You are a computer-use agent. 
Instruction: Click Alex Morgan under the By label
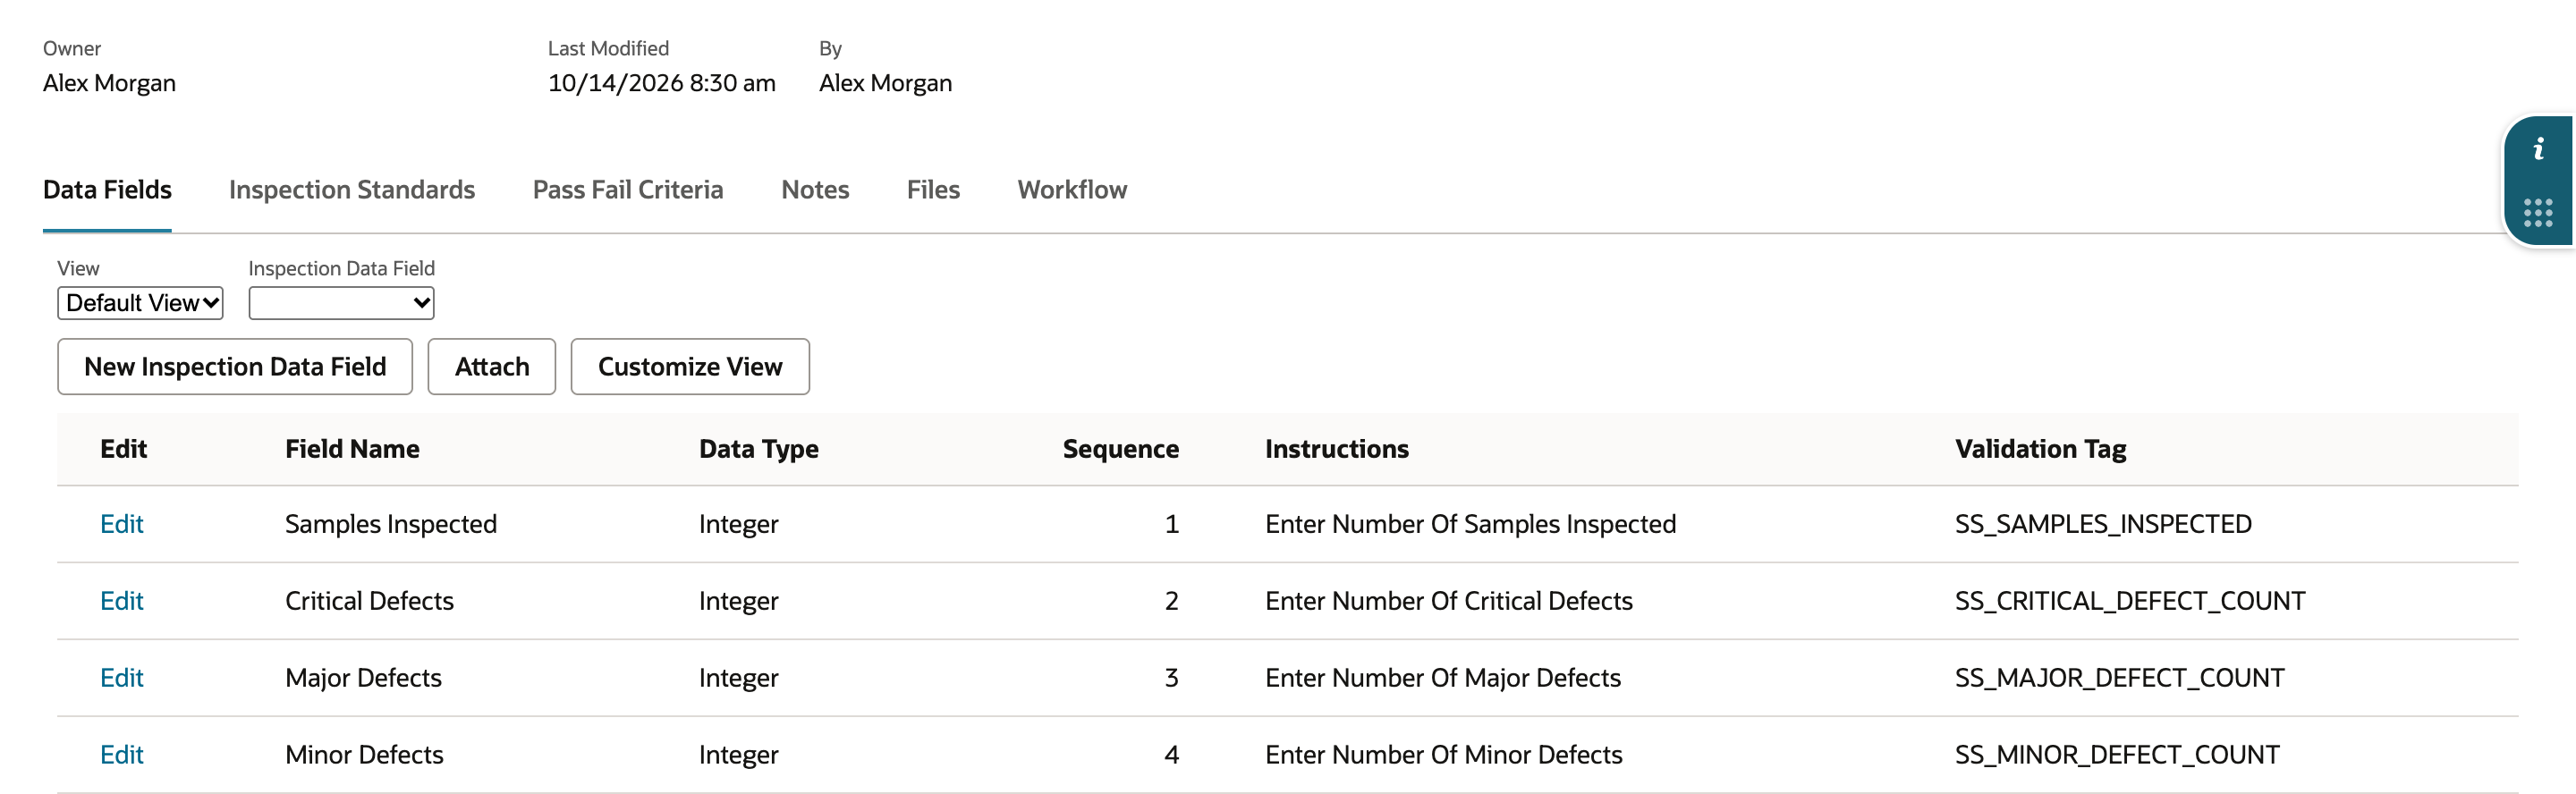point(885,83)
